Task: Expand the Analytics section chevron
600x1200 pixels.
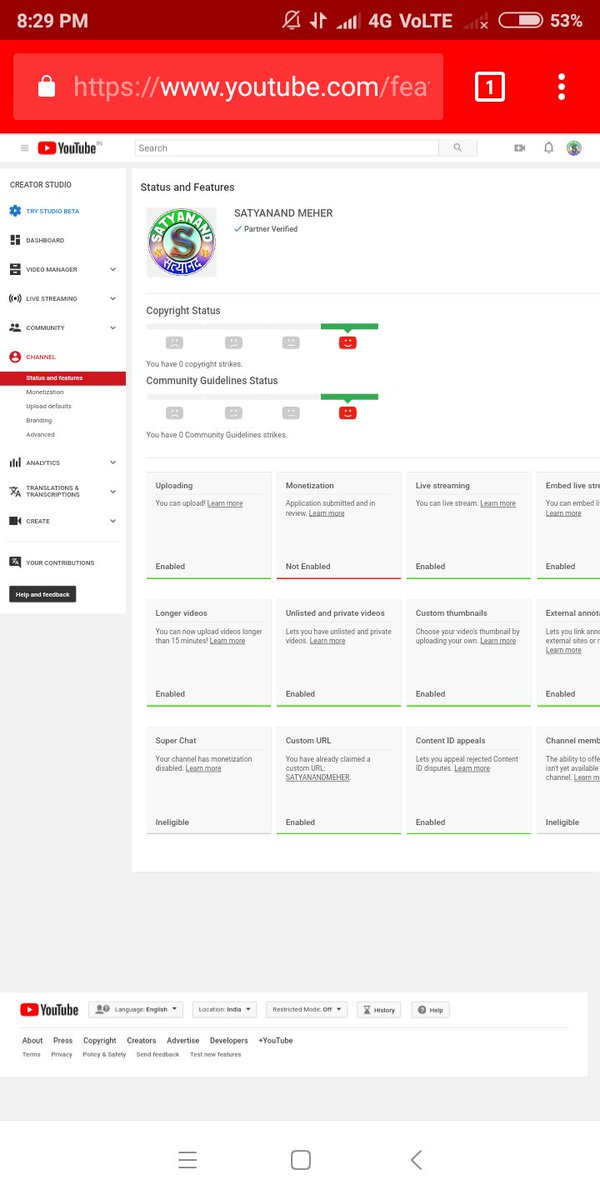Action: [113, 462]
